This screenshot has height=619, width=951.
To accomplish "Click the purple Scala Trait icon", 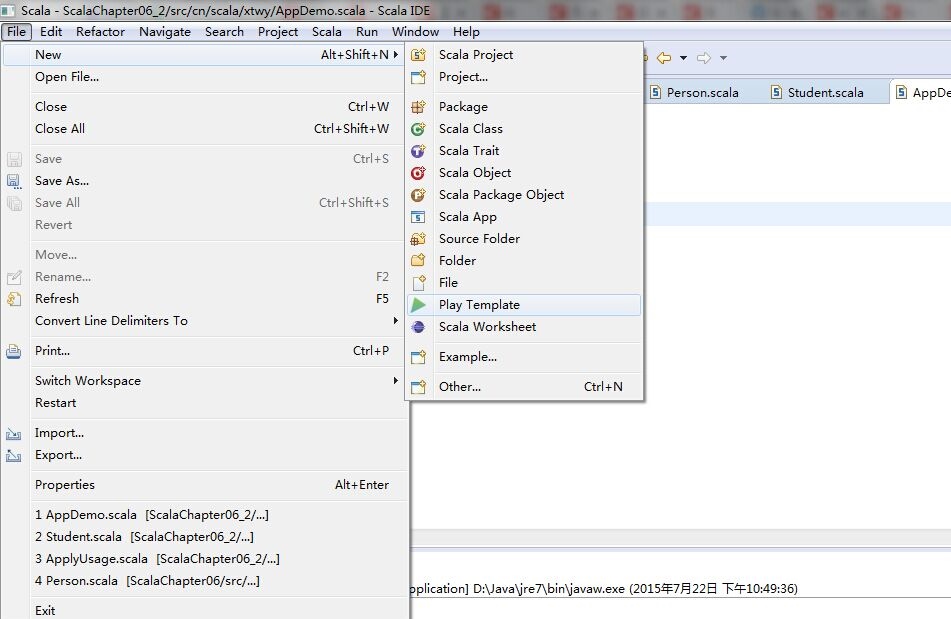I will point(418,151).
